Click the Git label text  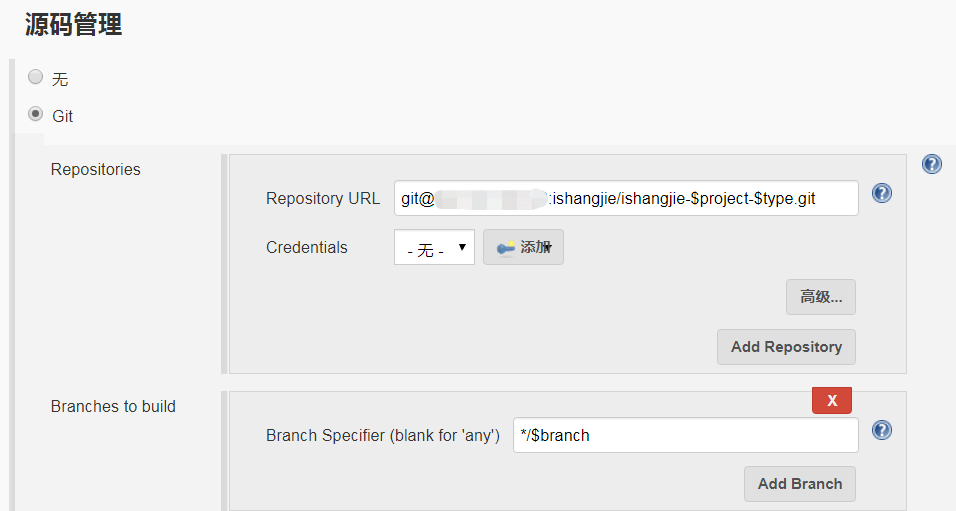point(62,116)
